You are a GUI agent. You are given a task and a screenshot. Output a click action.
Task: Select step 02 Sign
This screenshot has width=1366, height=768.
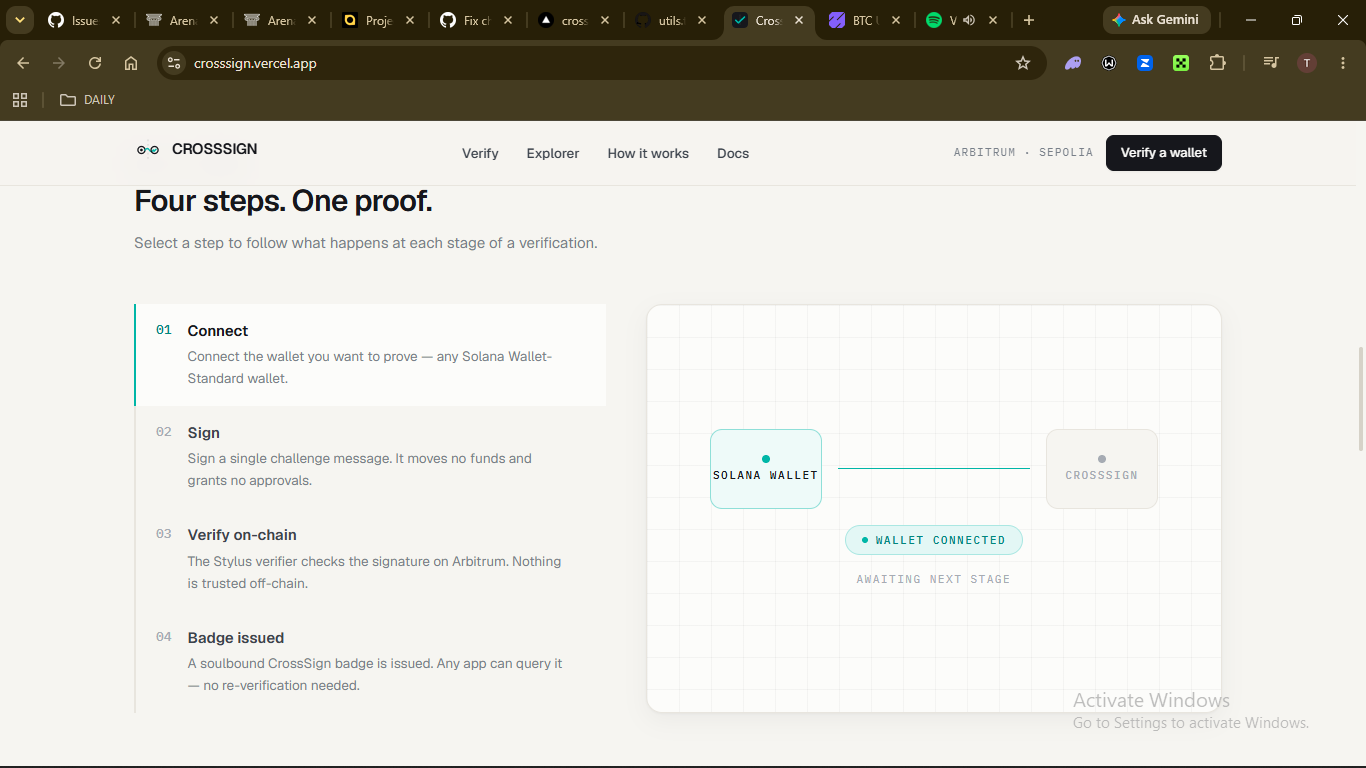[370, 457]
